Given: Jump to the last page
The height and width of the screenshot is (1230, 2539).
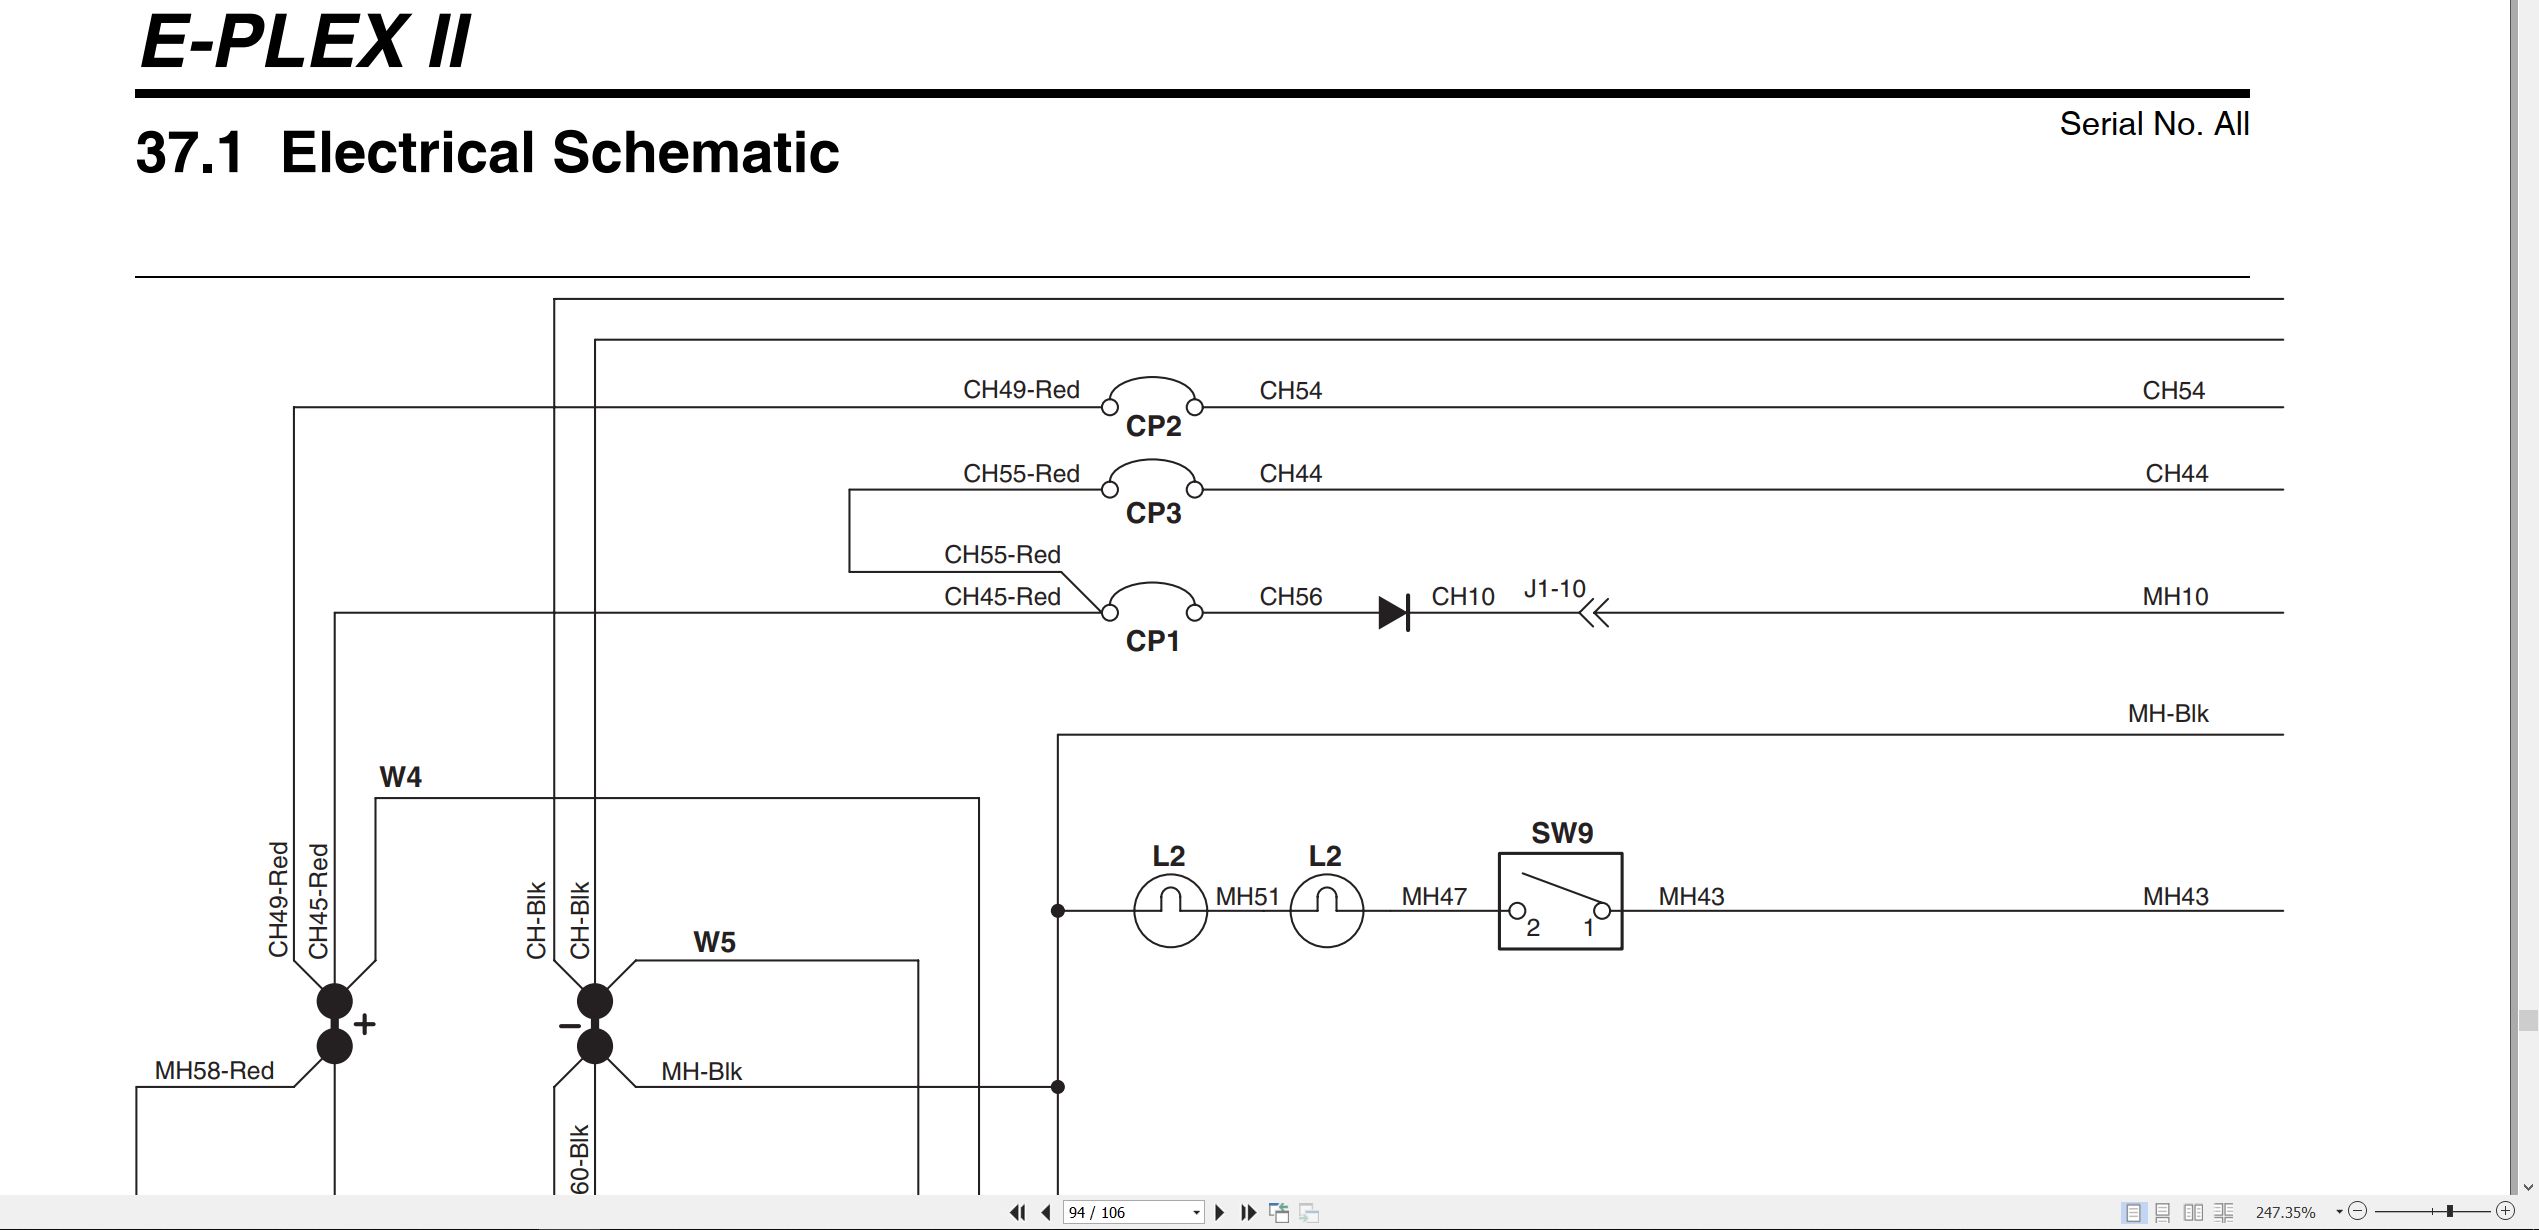Looking at the screenshot, I should coord(1248,1212).
